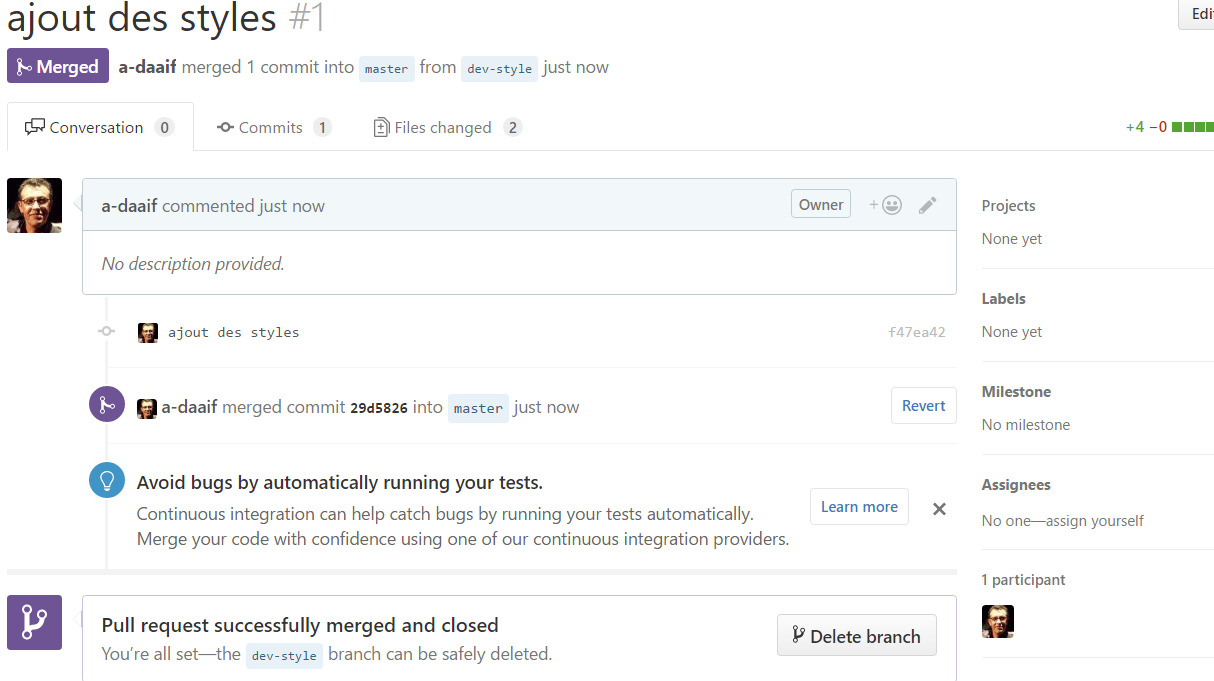The image size is (1214, 681).
Task: Open merged commit 29d5826 link
Action: pyautogui.click(x=378, y=408)
